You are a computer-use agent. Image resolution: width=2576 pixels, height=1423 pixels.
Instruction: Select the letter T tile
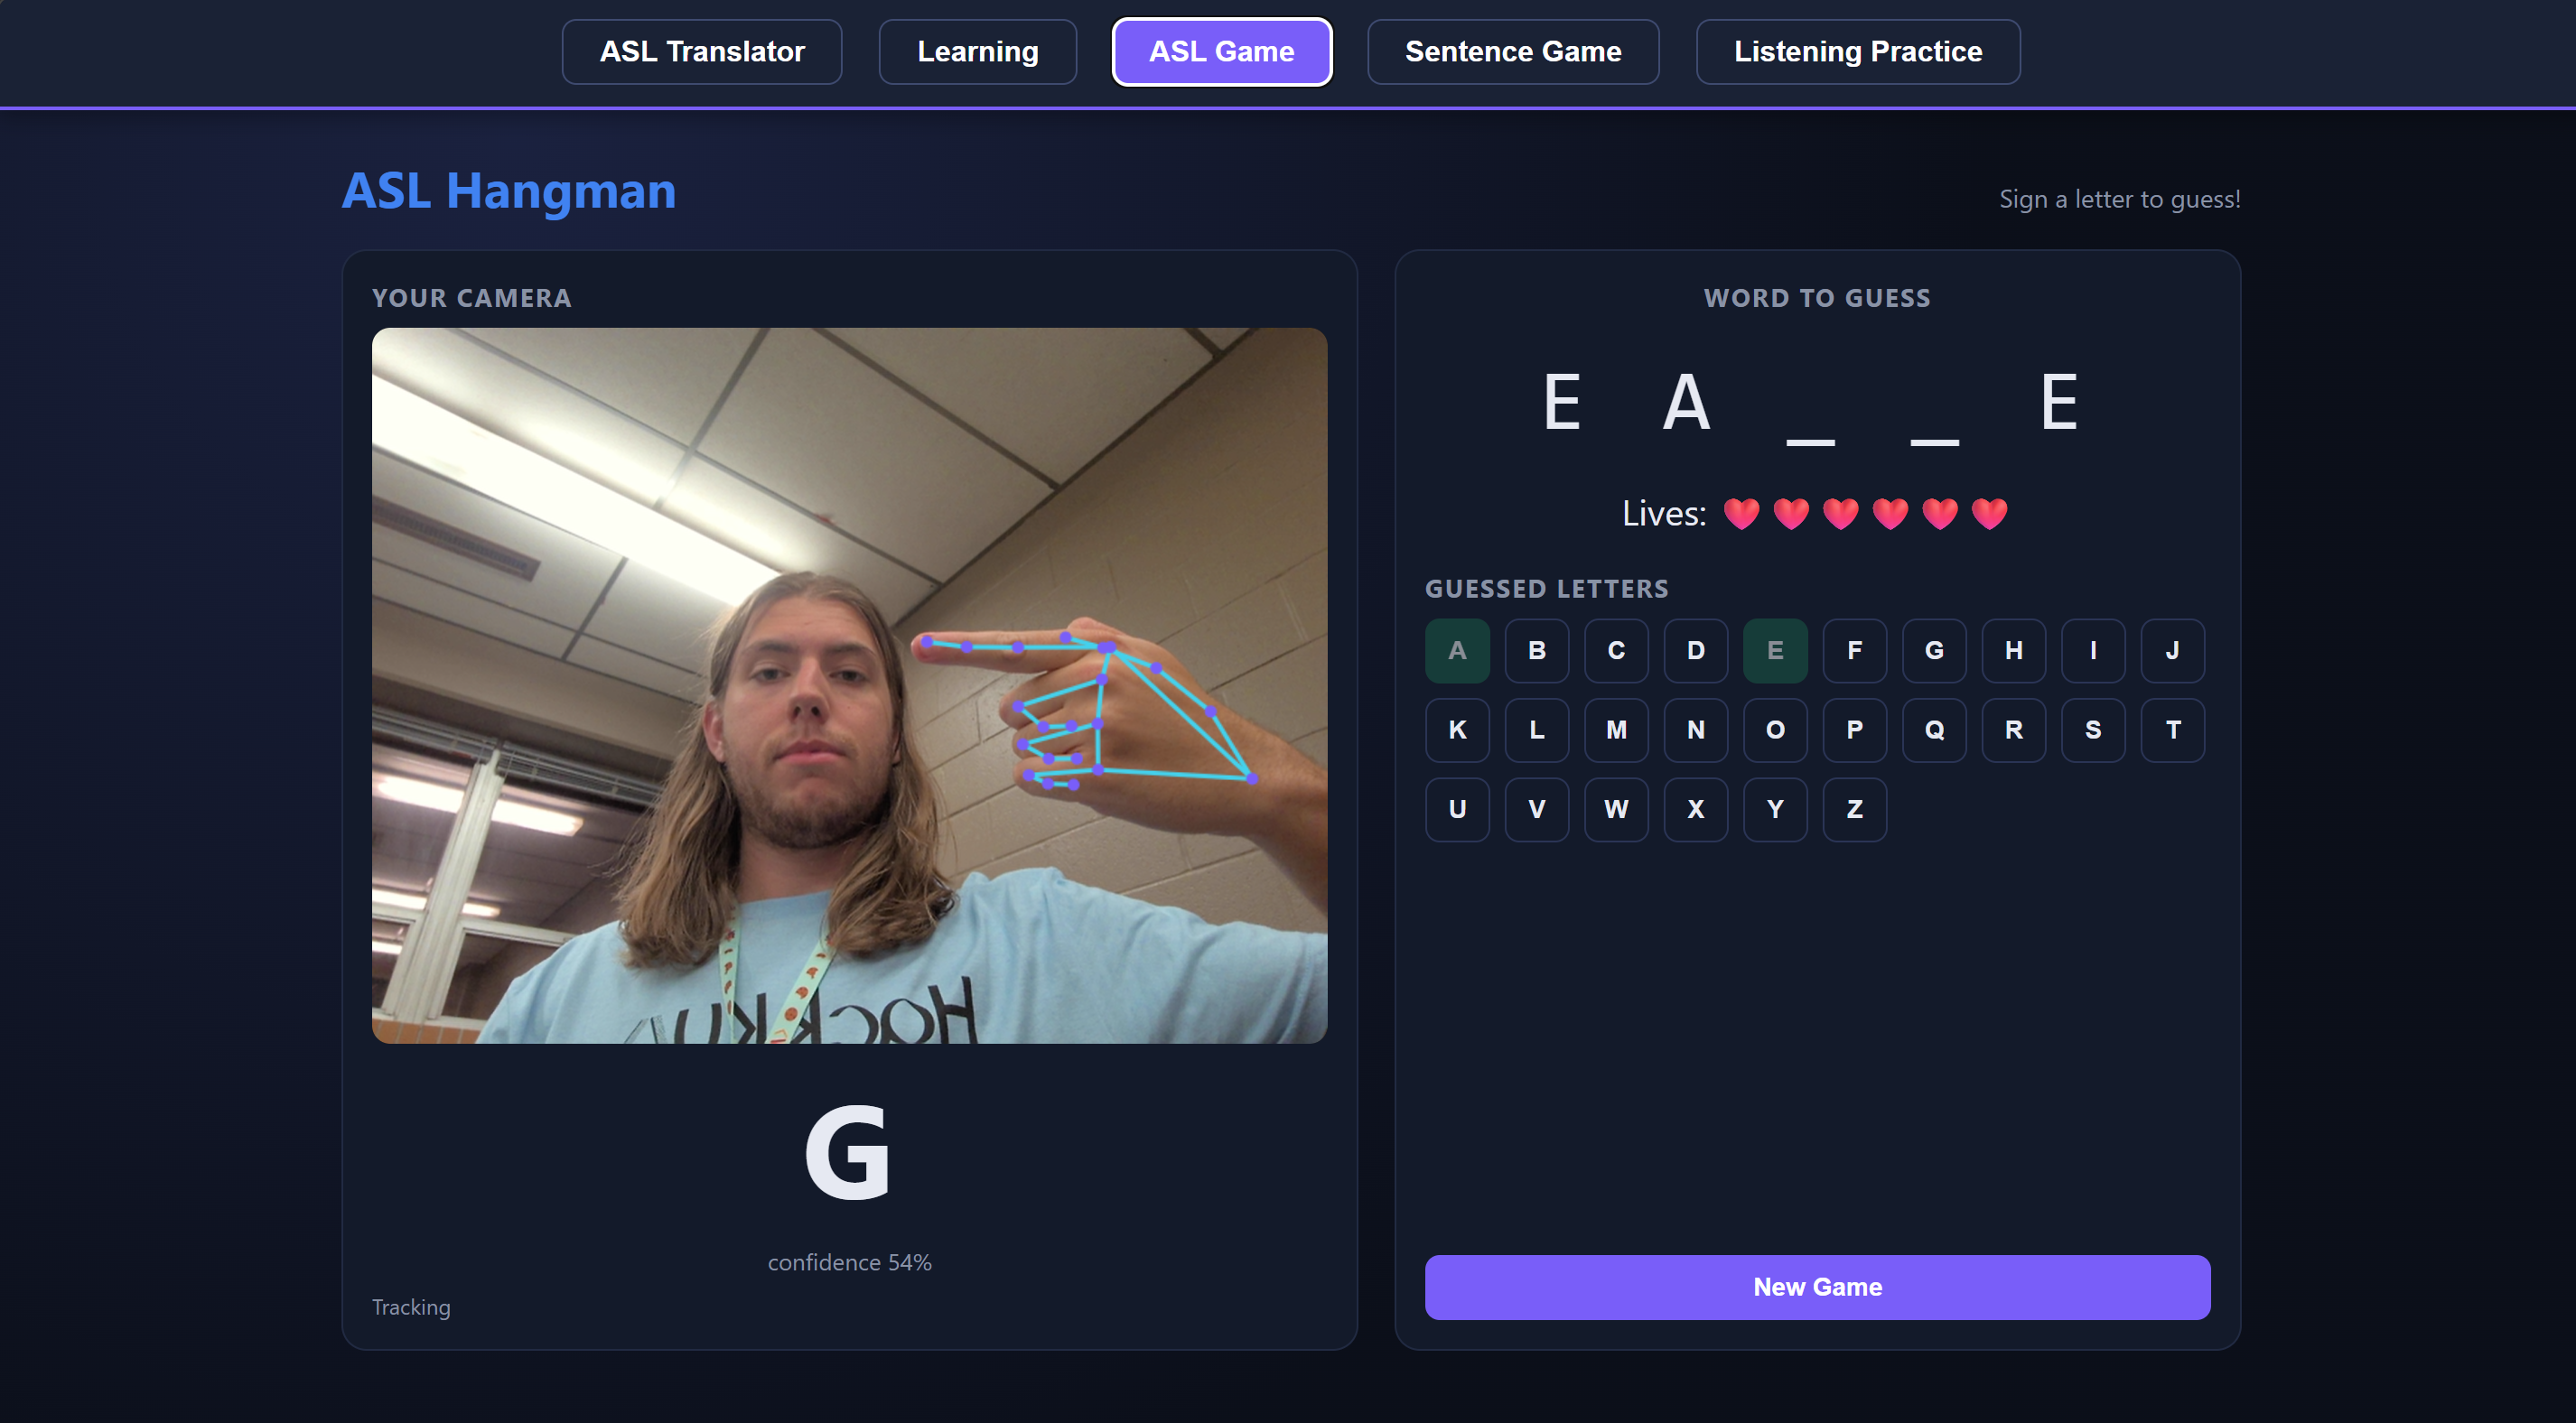2172,730
